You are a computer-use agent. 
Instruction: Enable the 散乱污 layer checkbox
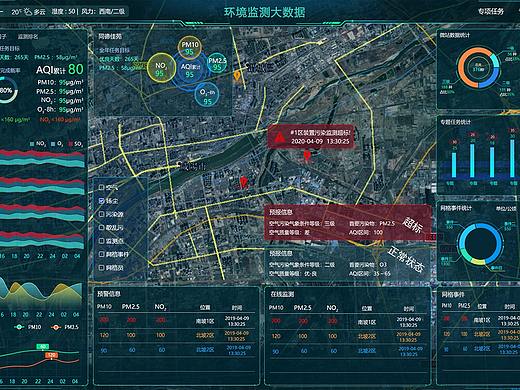[102, 227]
